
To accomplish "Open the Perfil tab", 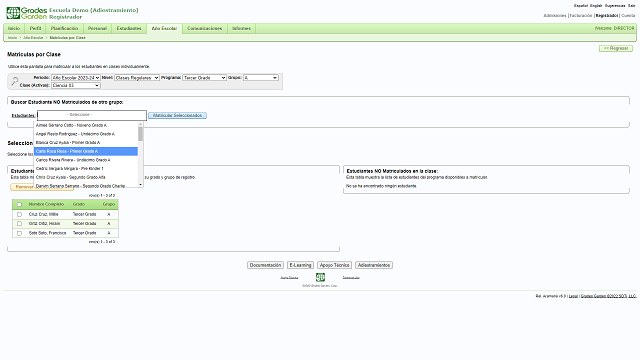I will [36, 28].
